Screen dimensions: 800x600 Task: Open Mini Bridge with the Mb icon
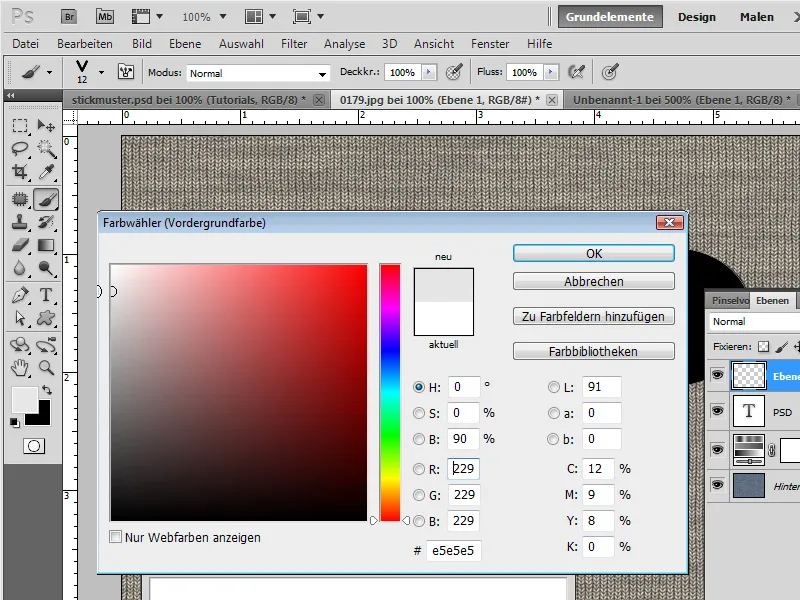pos(105,17)
